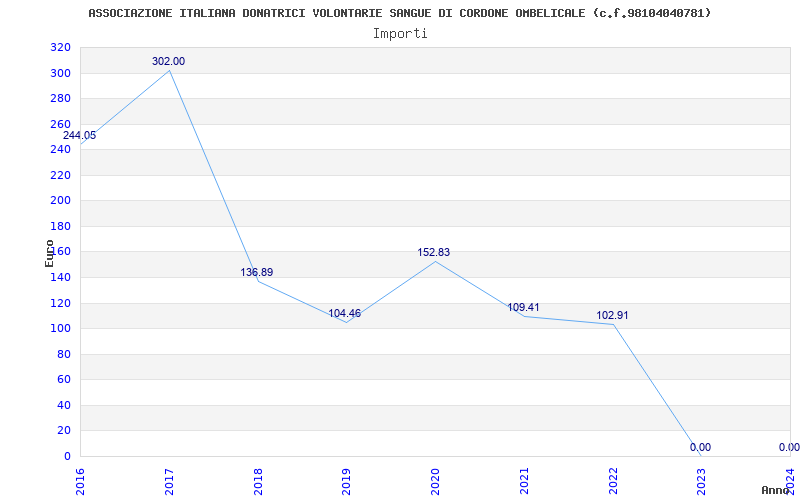Click the 102.91 value label
Screen dimensions: 800x500
612,315
